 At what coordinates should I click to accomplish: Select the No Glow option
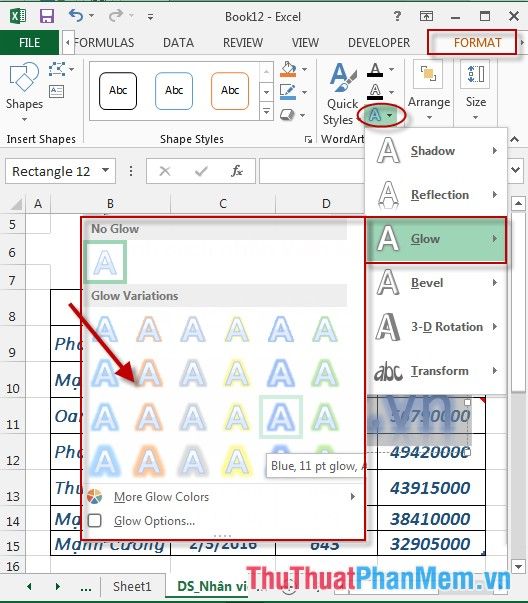pos(105,262)
